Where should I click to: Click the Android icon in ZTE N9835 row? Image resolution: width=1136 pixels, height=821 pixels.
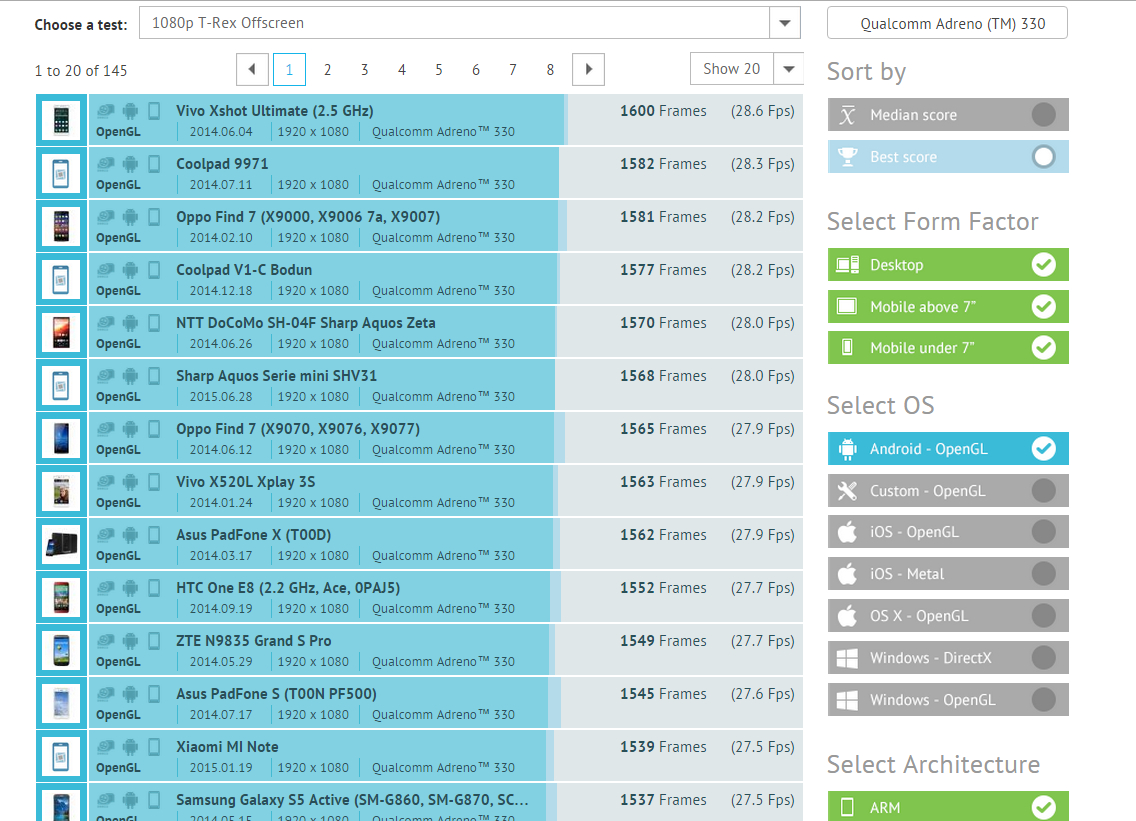click(x=130, y=641)
